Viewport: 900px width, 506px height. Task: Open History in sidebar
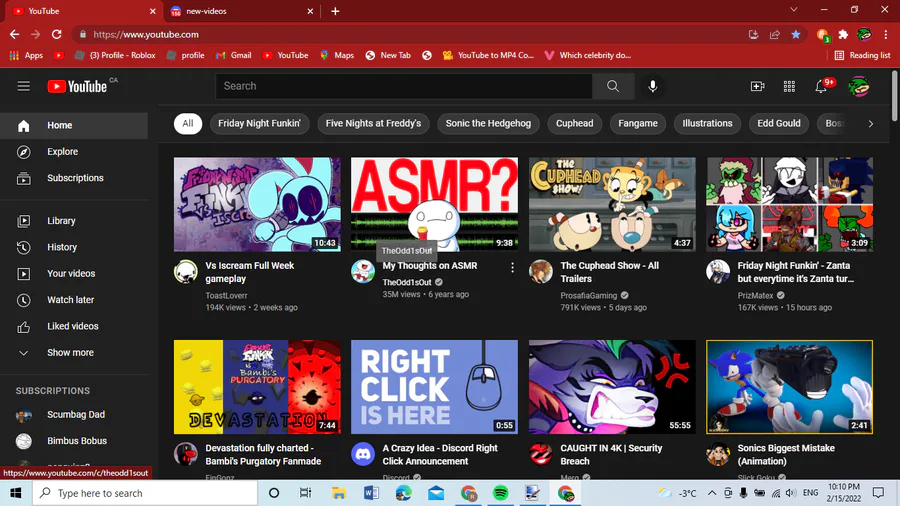pyautogui.click(x=74, y=247)
